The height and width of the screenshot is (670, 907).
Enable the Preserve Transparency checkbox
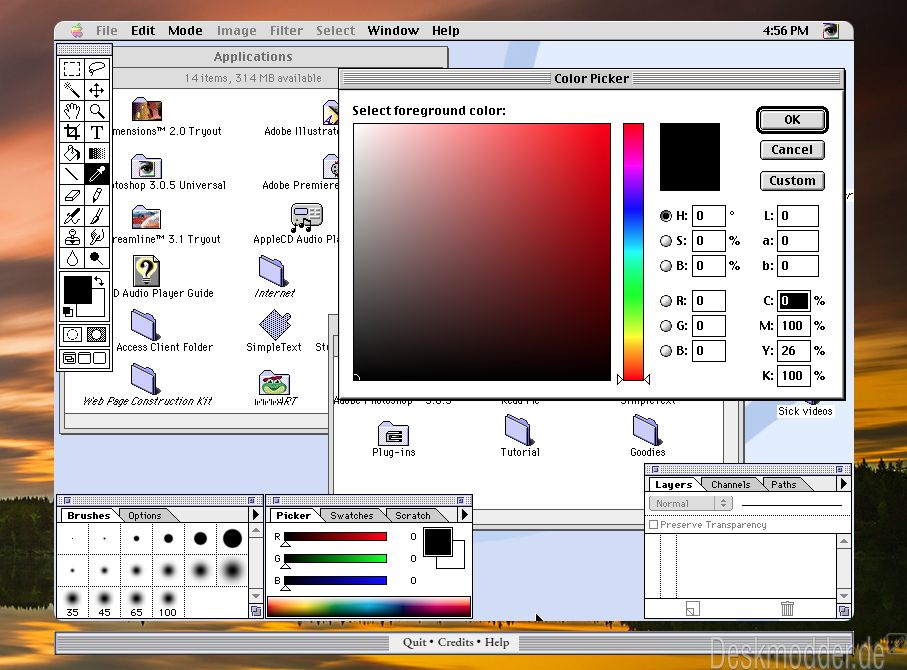coord(654,525)
